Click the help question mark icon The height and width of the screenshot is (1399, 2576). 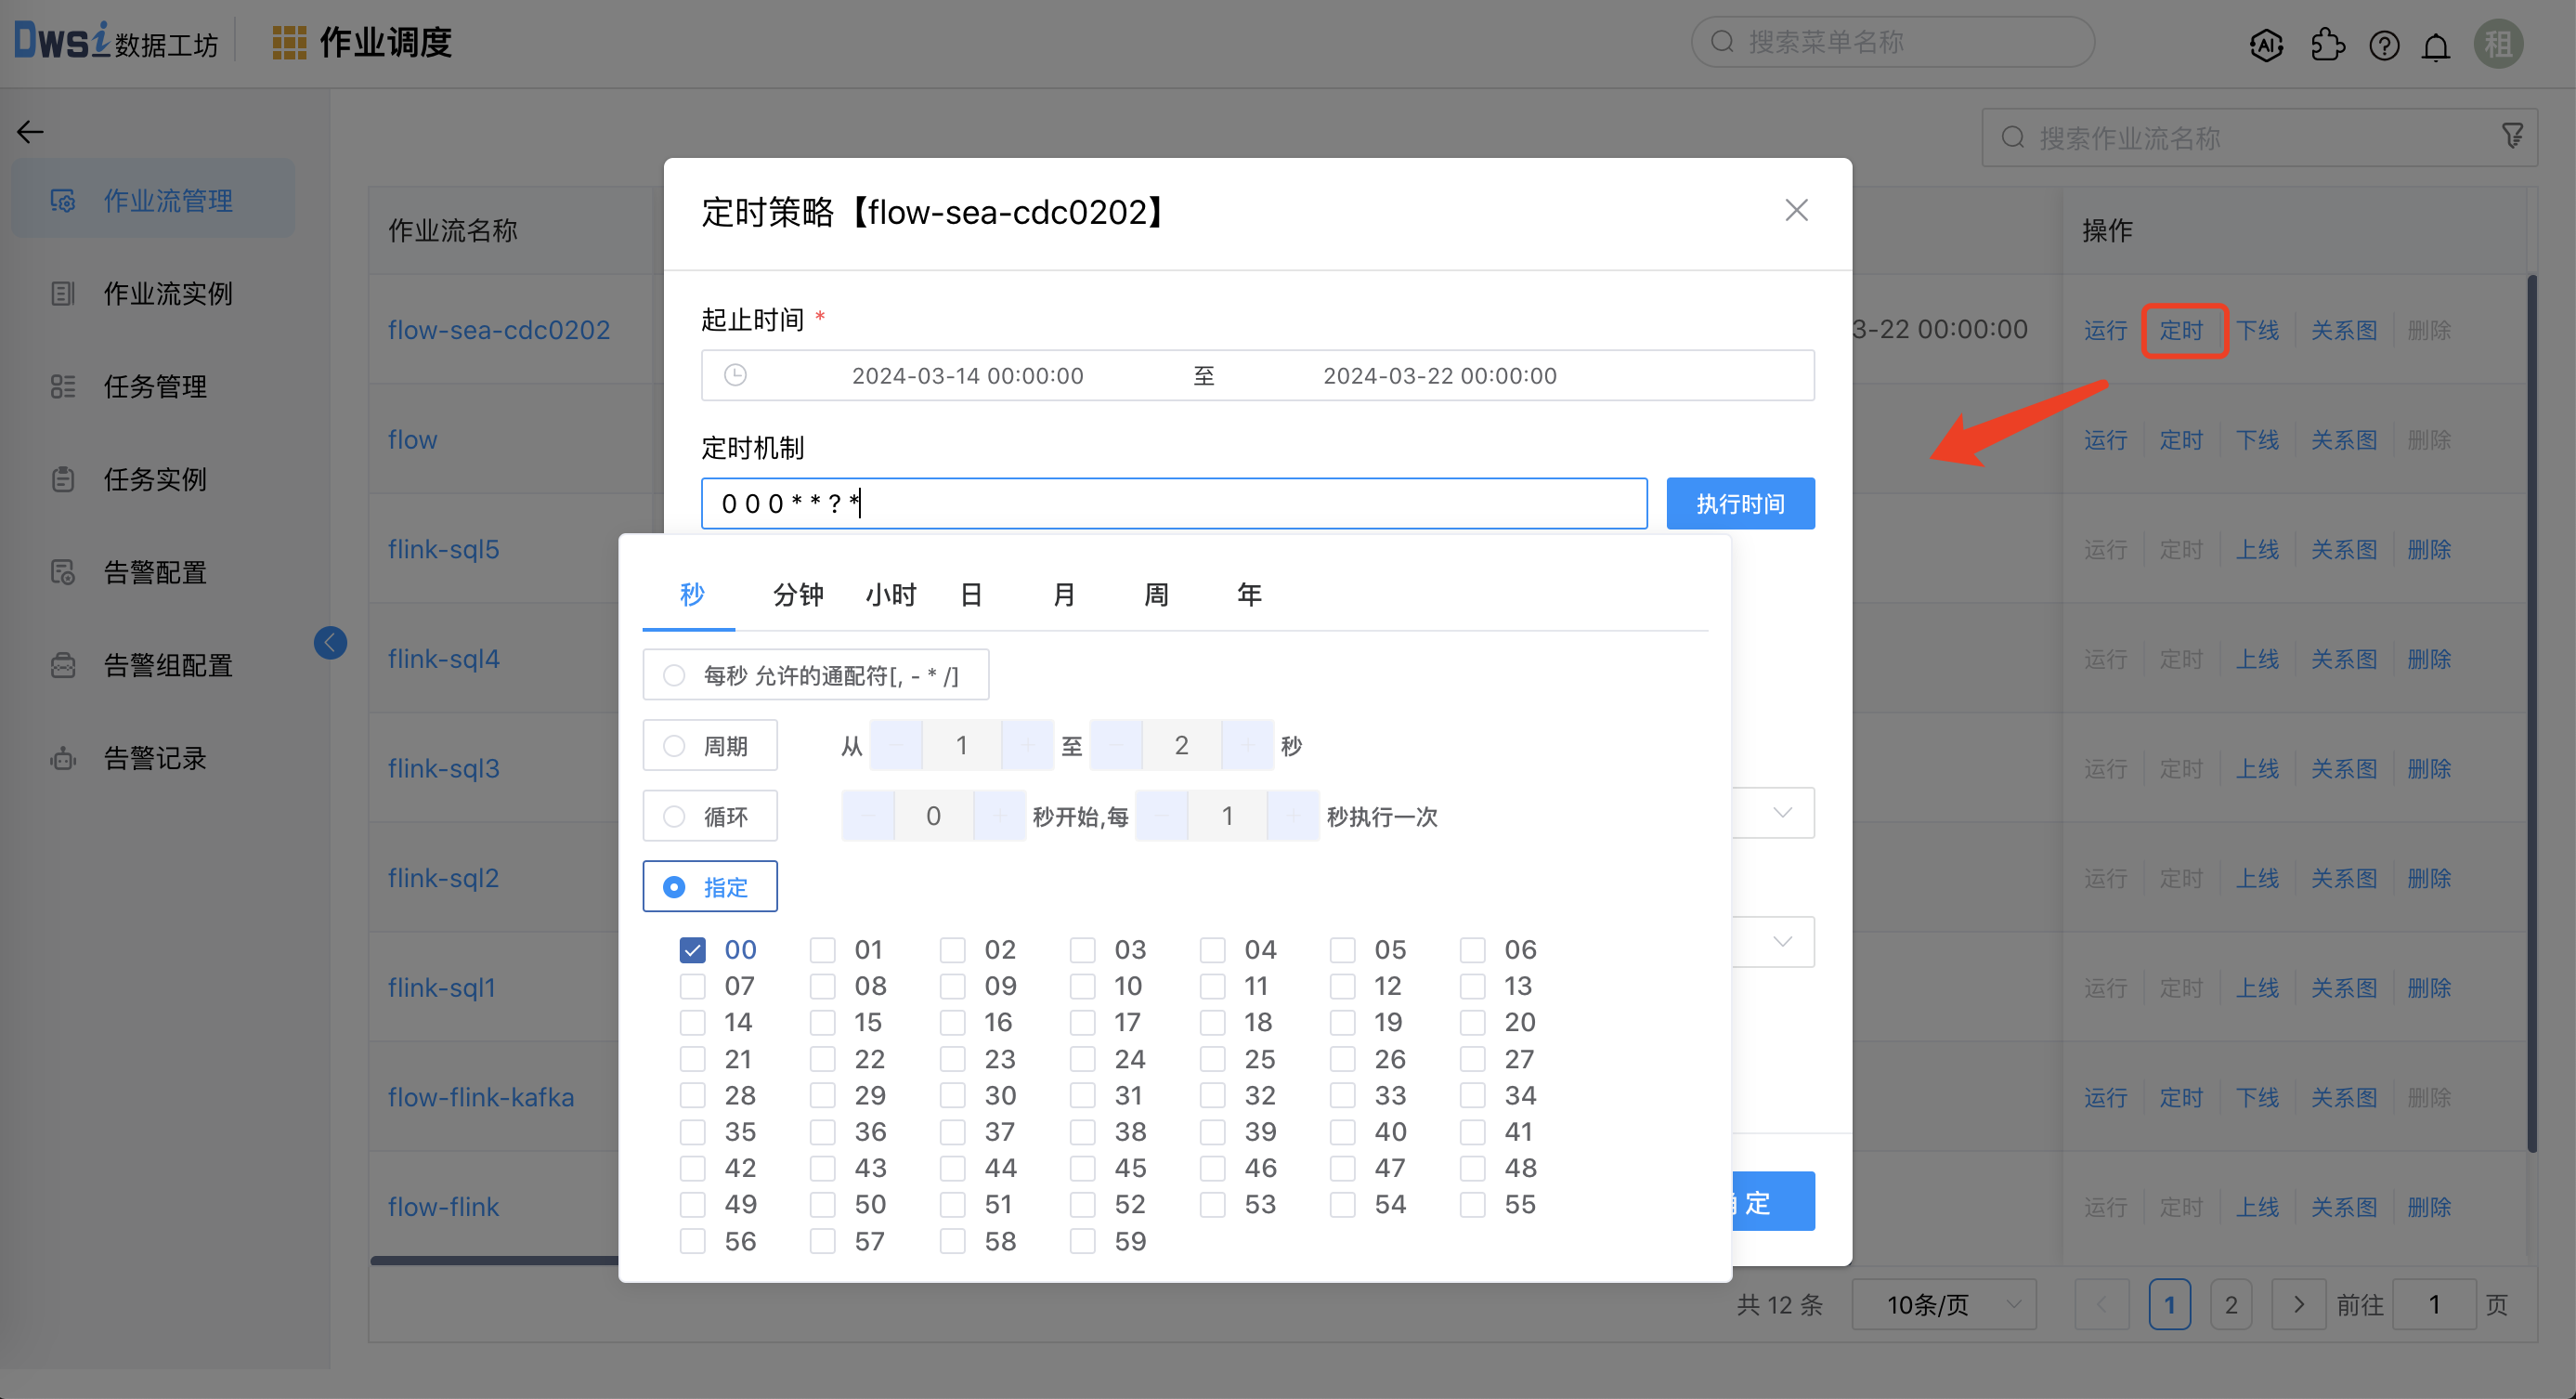2384,45
